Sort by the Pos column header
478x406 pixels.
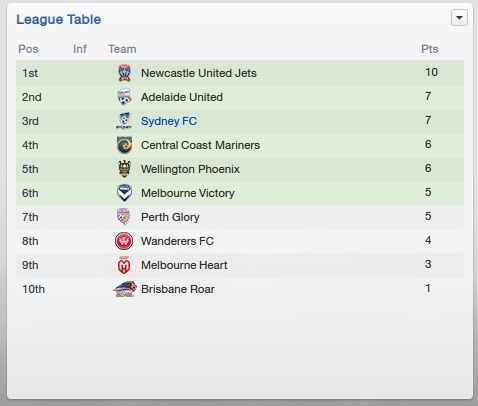pos(28,49)
